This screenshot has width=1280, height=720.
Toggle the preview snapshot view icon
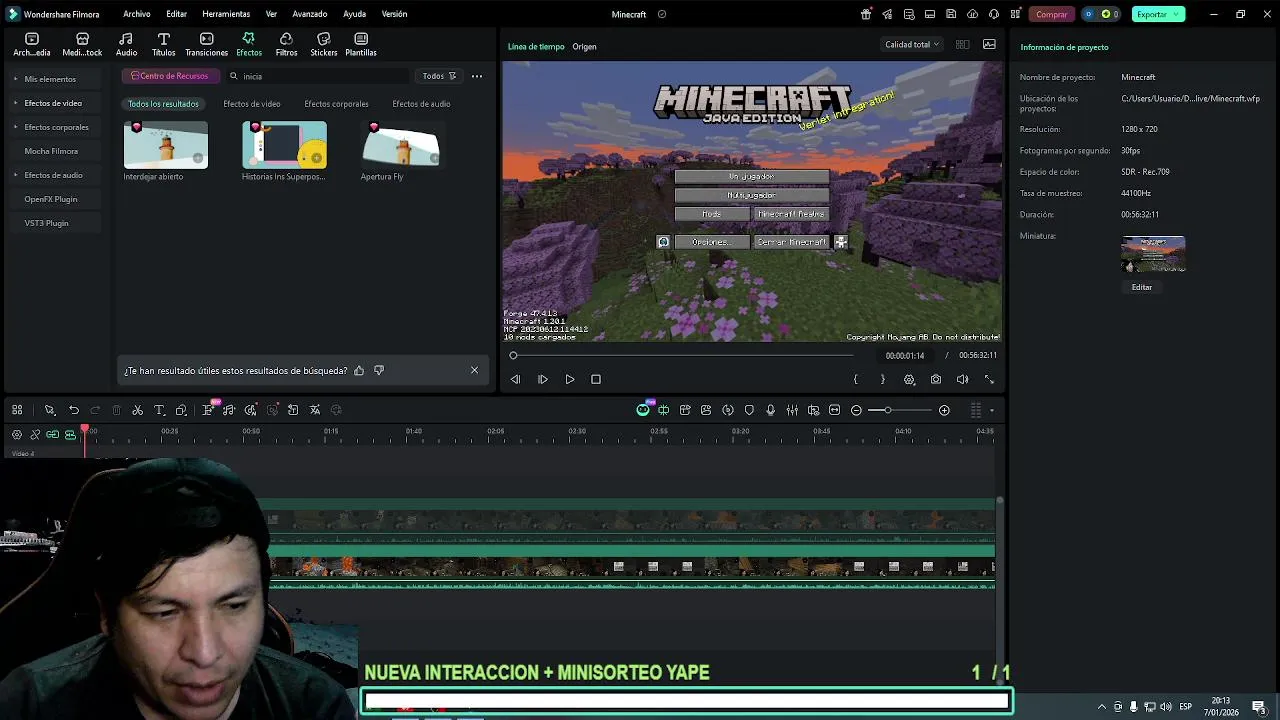tap(989, 44)
